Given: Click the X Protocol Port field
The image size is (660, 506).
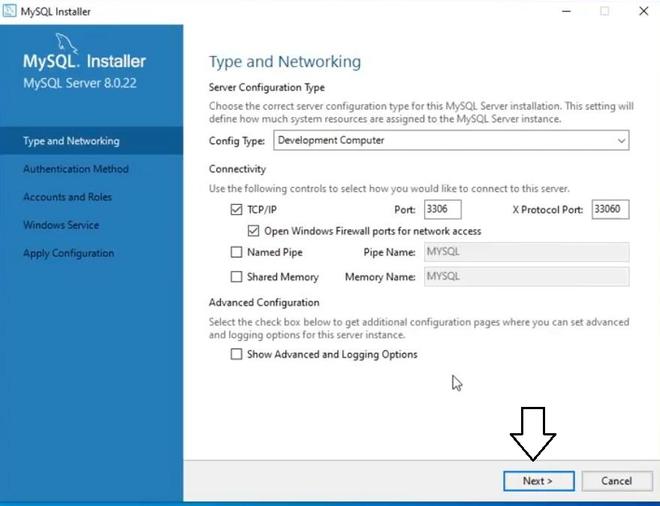Looking at the screenshot, I should click(x=610, y=209).
